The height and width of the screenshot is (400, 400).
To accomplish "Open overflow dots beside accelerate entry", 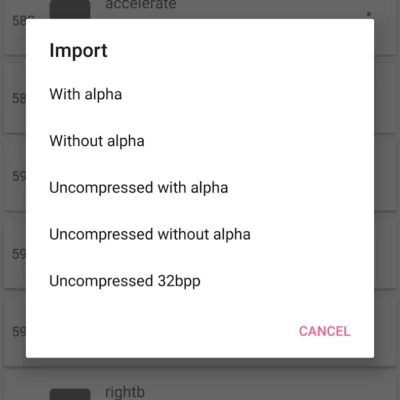I will (x=369, y=14).
